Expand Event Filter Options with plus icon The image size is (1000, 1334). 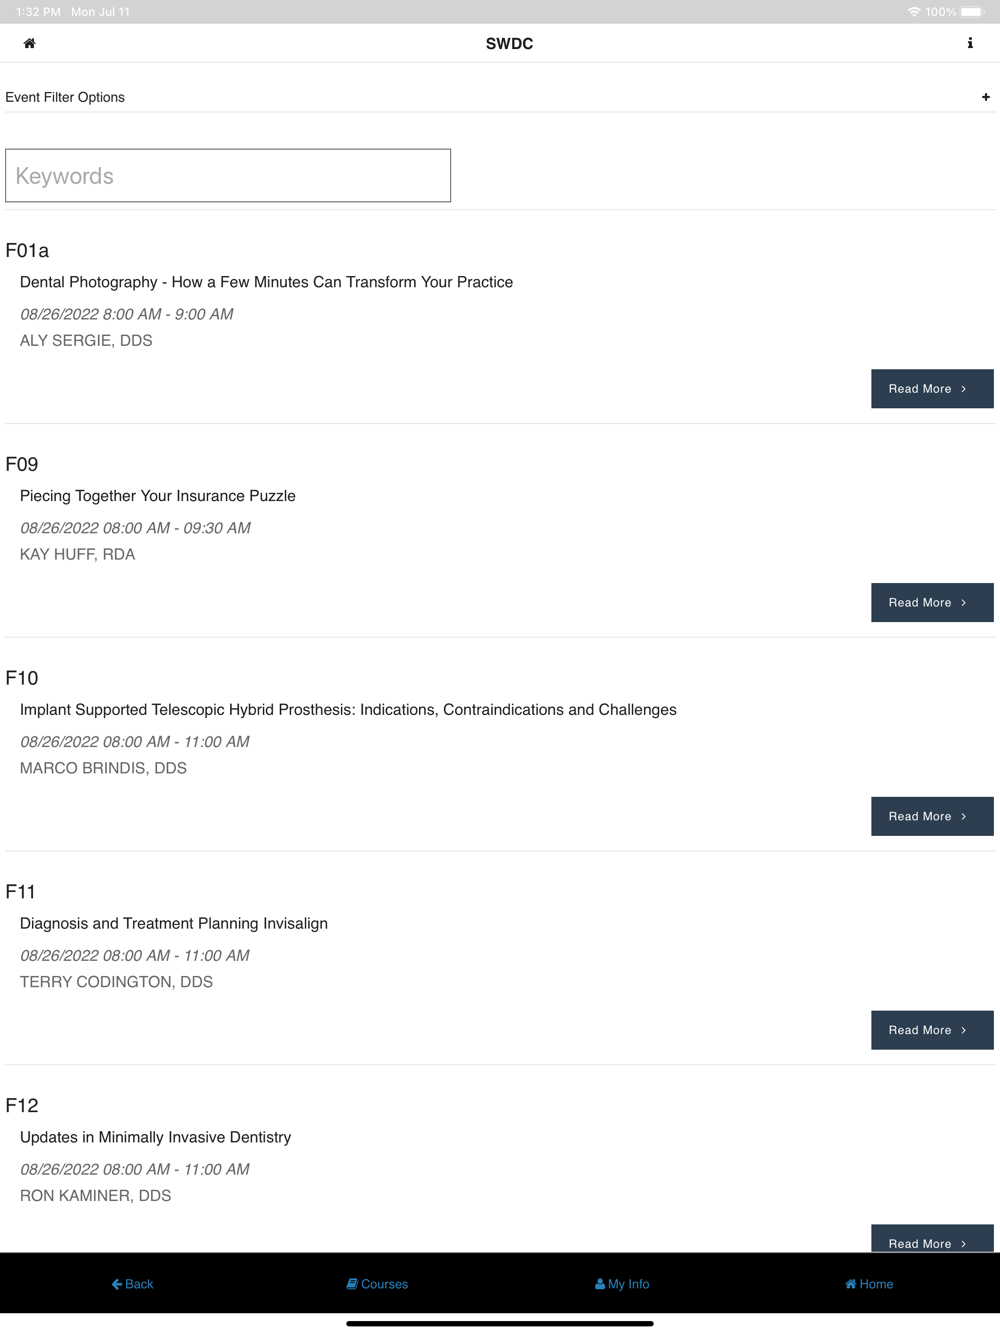(x=985, y=97)
